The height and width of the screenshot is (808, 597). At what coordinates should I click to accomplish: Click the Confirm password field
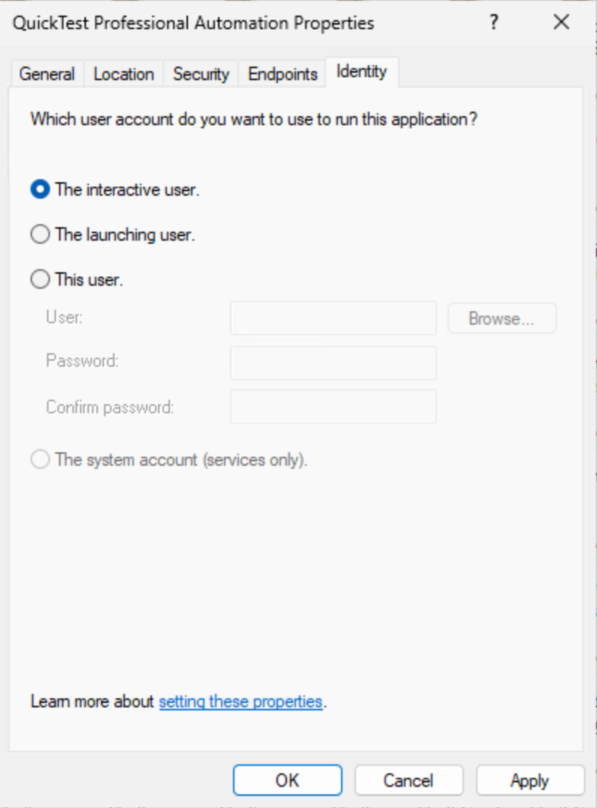point(332,406)
